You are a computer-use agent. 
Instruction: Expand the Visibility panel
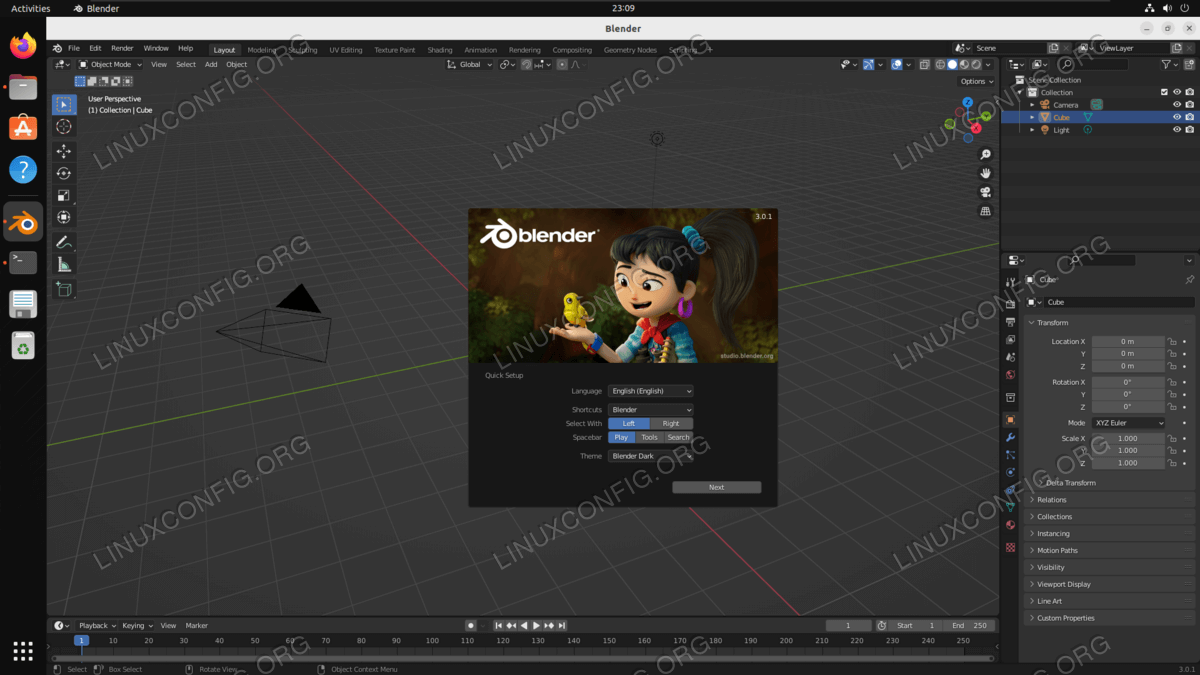click(1110, 567)
